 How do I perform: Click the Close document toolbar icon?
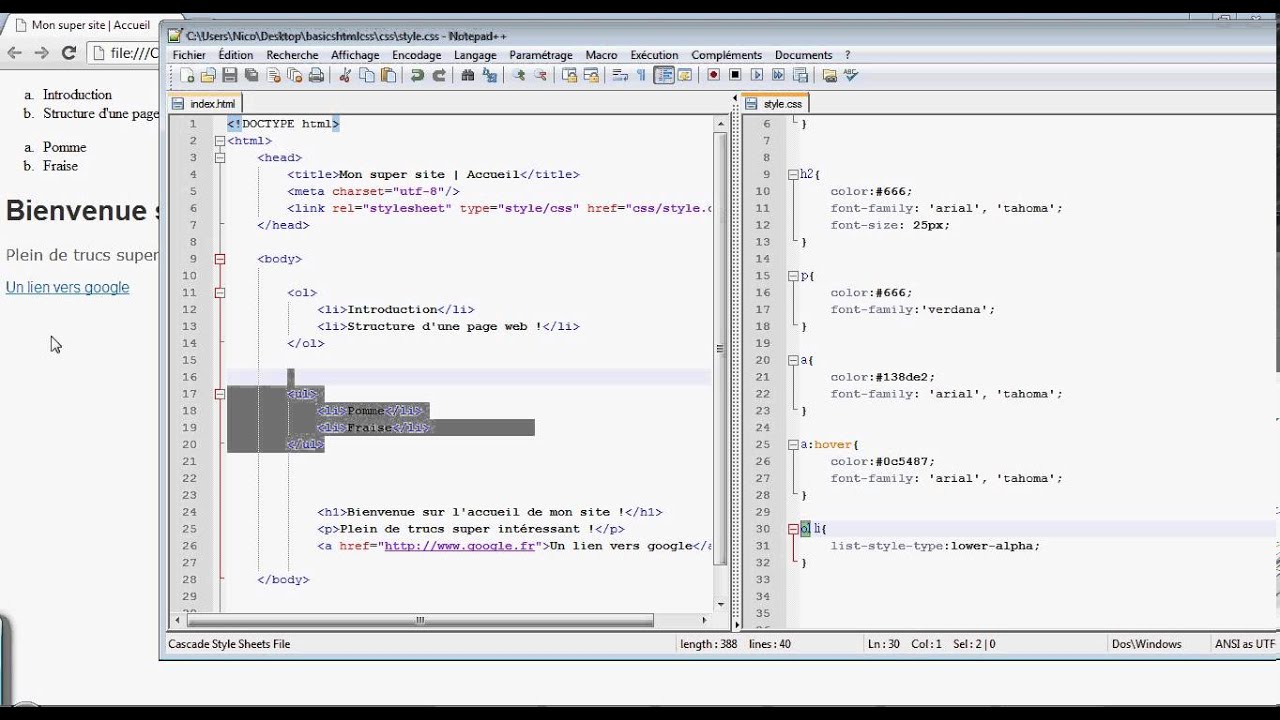tap(273, 75)
